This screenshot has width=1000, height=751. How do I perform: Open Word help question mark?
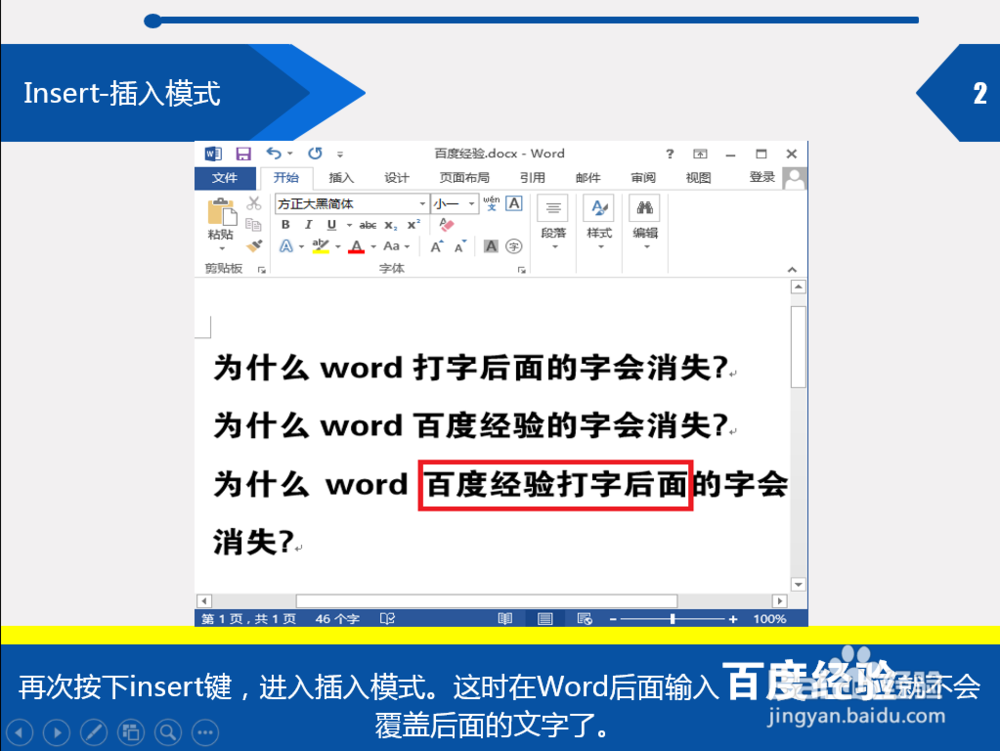(669, 154)
